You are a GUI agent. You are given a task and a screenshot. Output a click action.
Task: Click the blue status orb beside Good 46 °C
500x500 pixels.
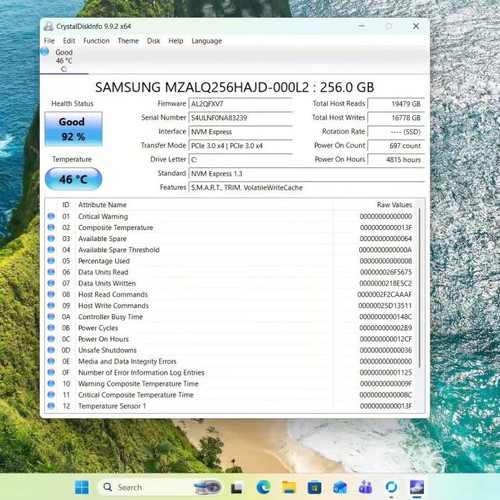45,52
